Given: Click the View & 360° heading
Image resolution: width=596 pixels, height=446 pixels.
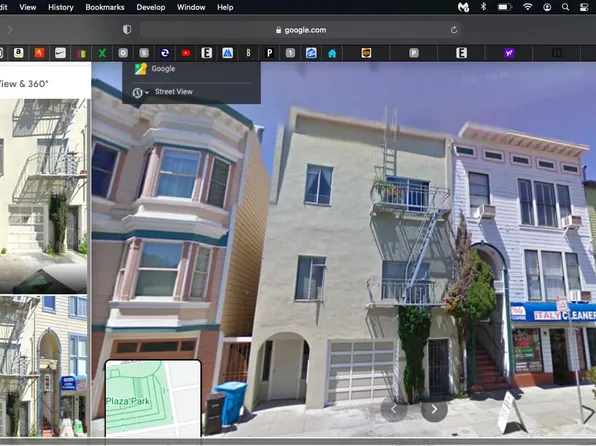Looking at the screenshot, I should [x=24, y=84].
